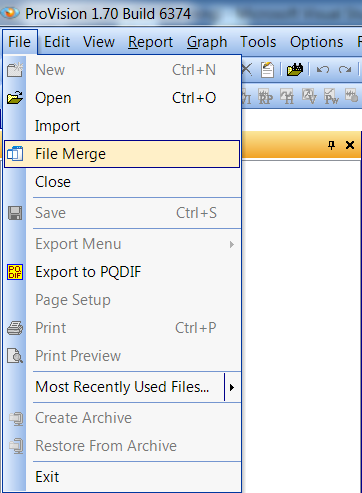Click the waveform with dot toolbar icon
The width and height of the screenshot is (362, 493).
tap(351, 96)
